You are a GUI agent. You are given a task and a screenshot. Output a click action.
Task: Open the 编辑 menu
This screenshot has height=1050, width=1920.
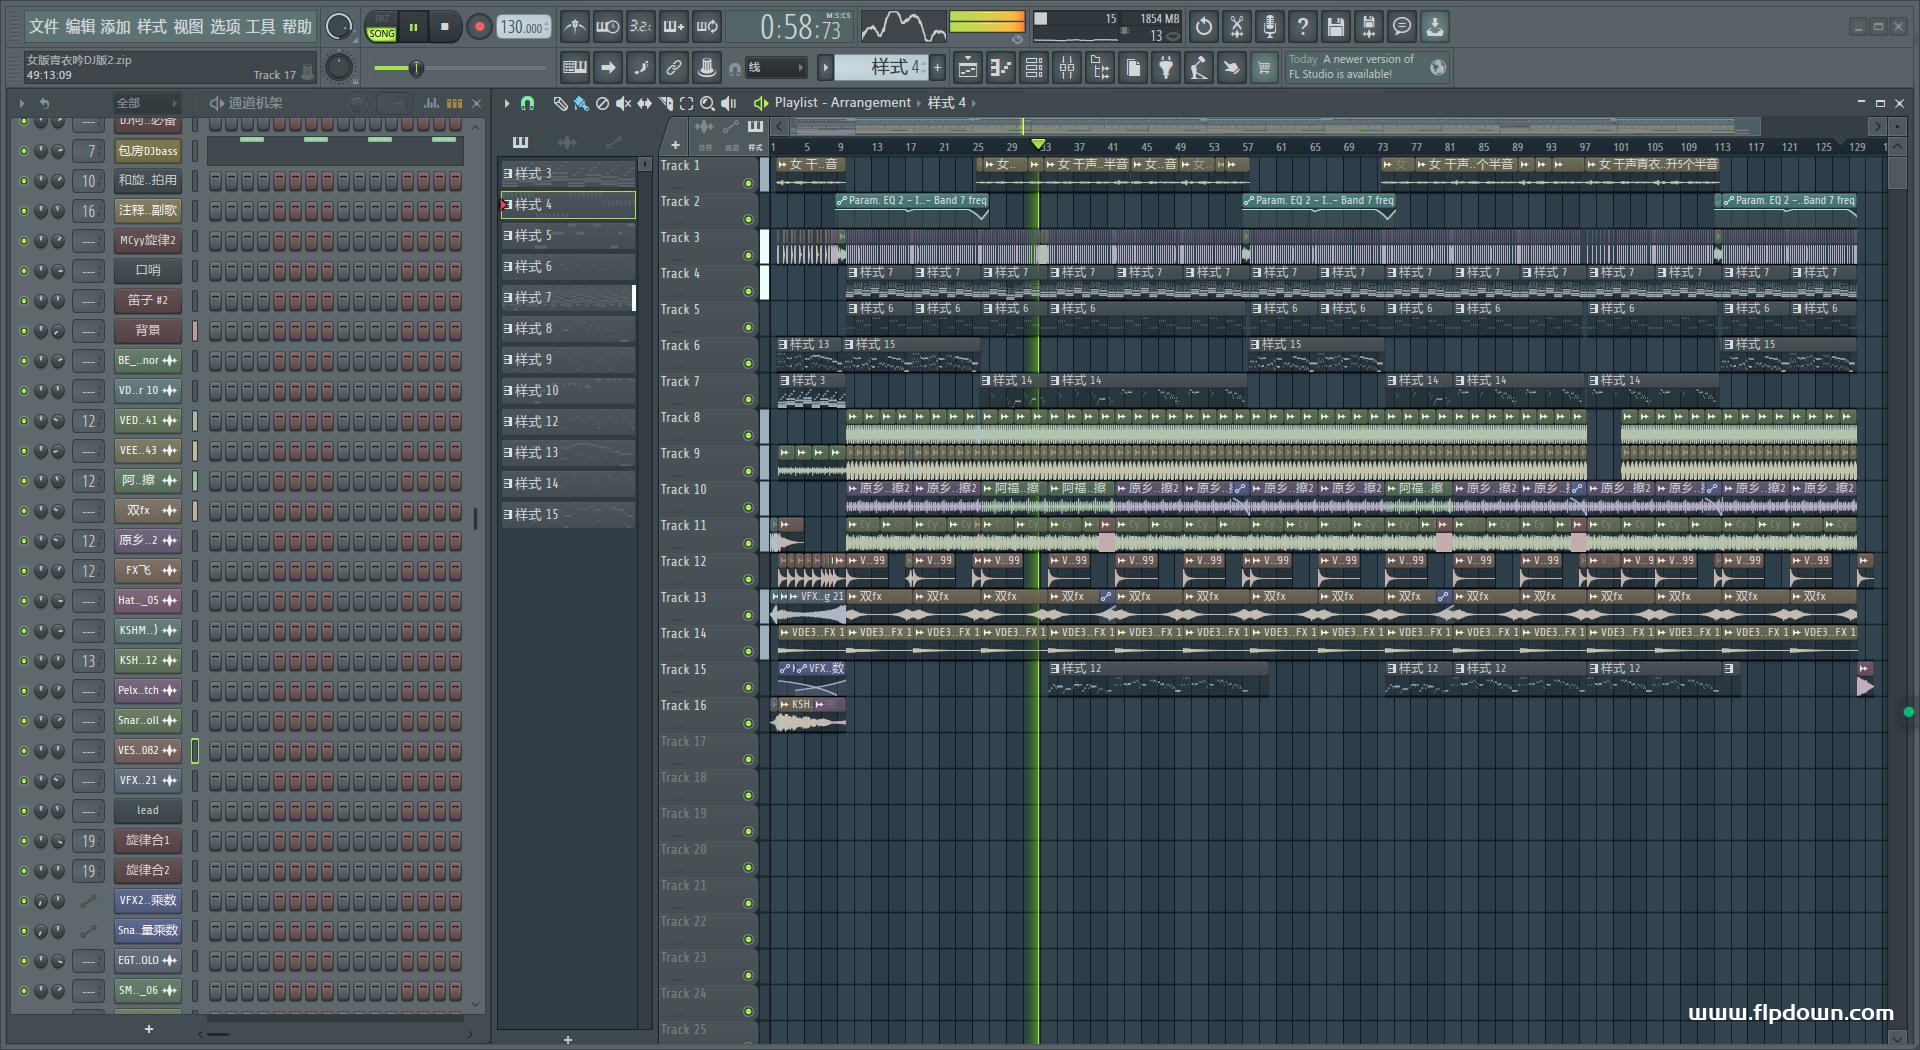[80, 27]
